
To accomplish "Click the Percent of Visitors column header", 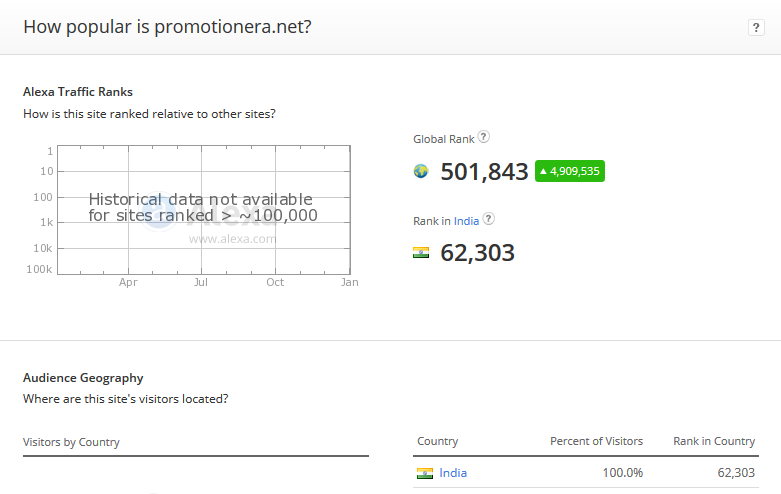I will point(596,441).
